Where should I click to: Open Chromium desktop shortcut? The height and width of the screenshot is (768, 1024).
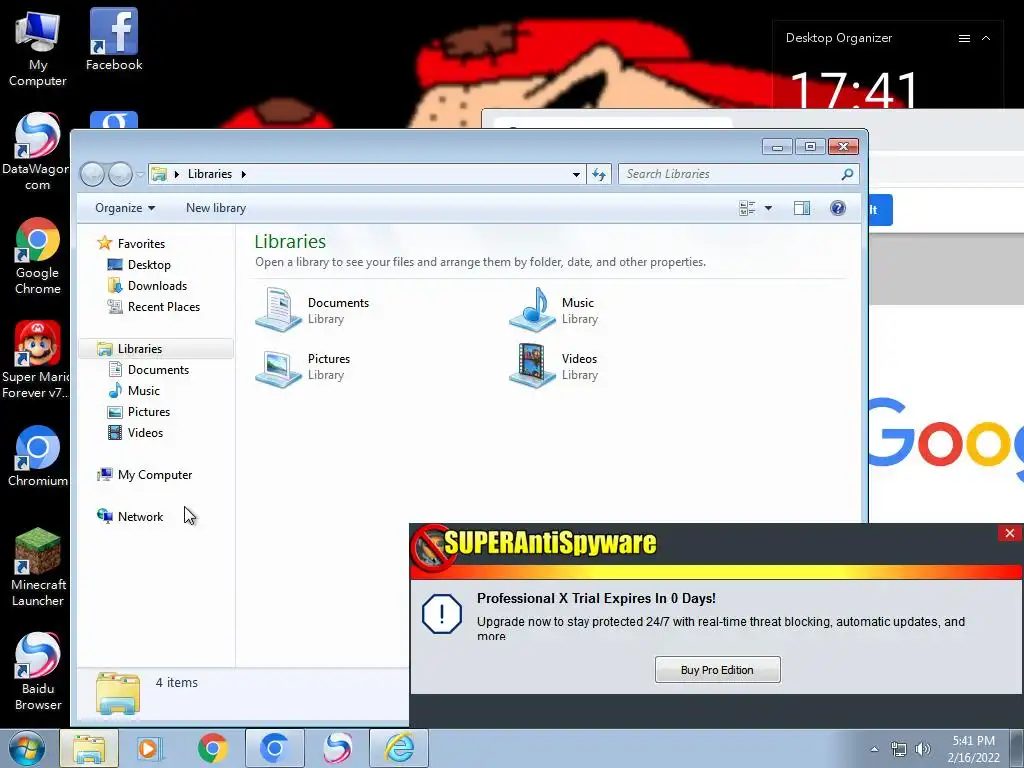click(x=37, y=456)
